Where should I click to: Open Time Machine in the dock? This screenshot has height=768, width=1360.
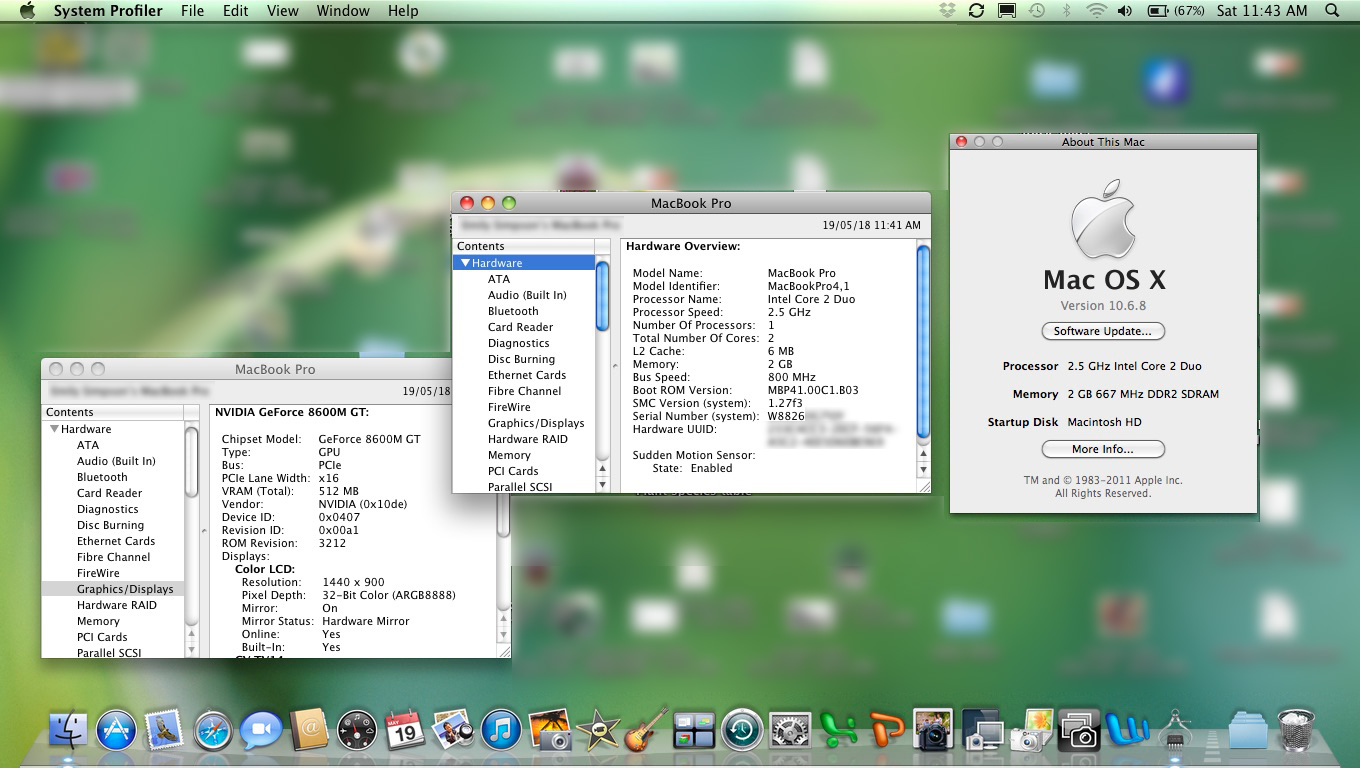click(x=742, y=730)
